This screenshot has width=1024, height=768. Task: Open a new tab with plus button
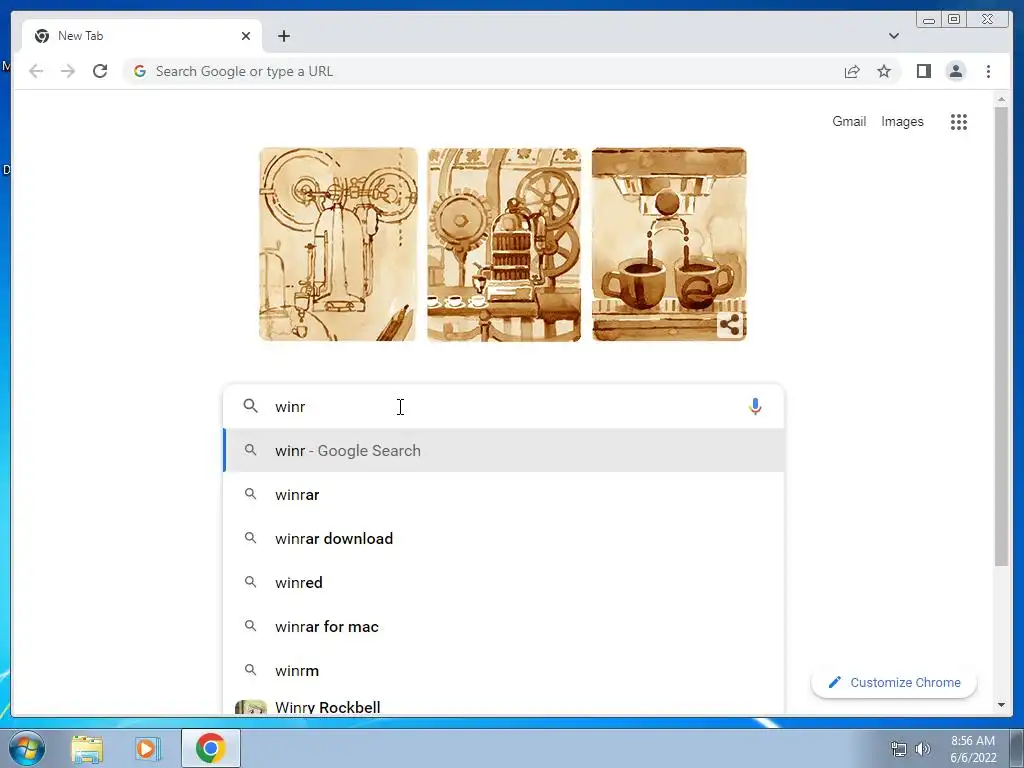pos(284,36)
